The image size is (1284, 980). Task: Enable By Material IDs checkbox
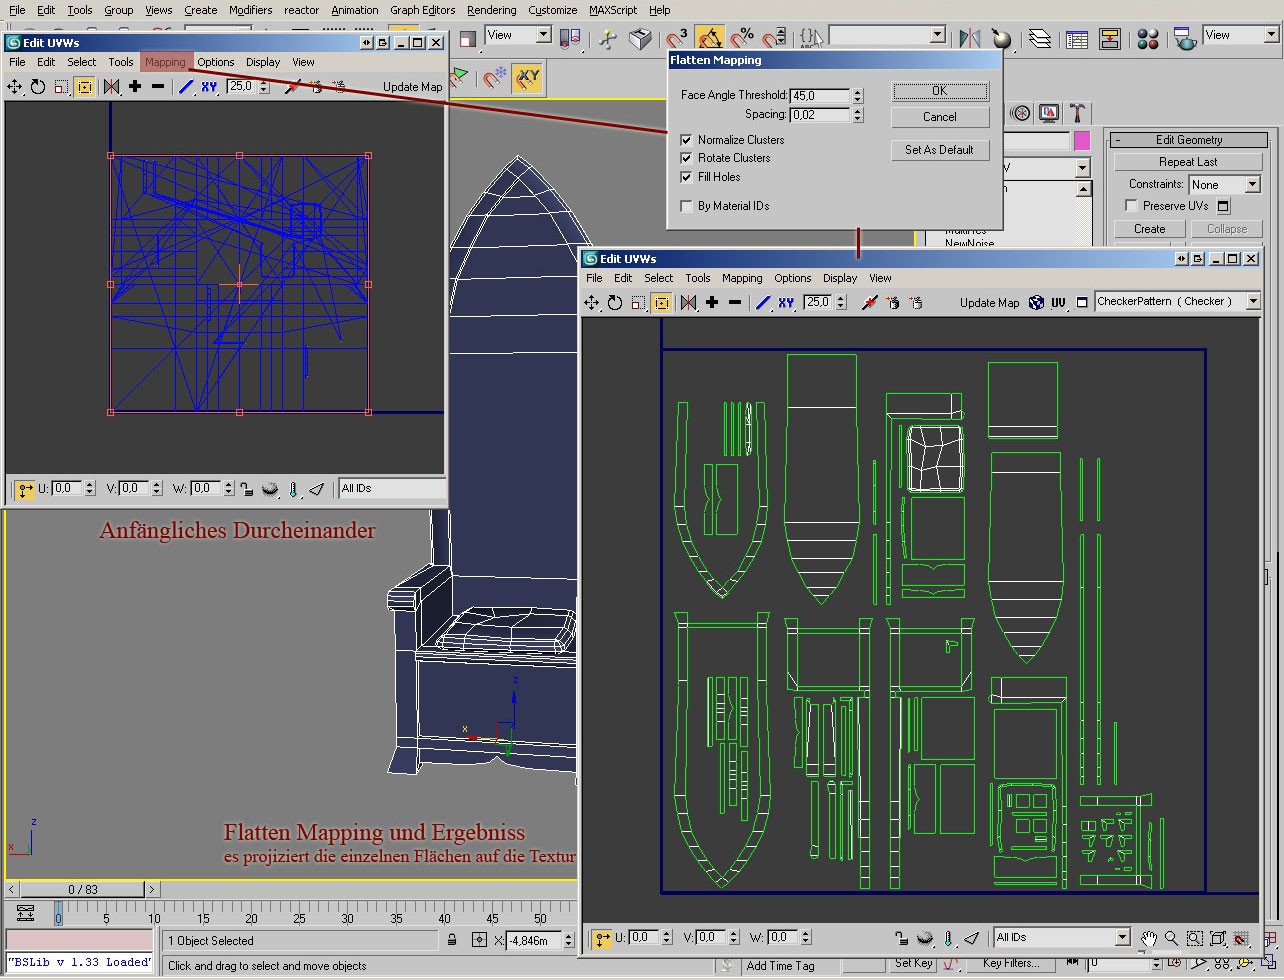686,206
